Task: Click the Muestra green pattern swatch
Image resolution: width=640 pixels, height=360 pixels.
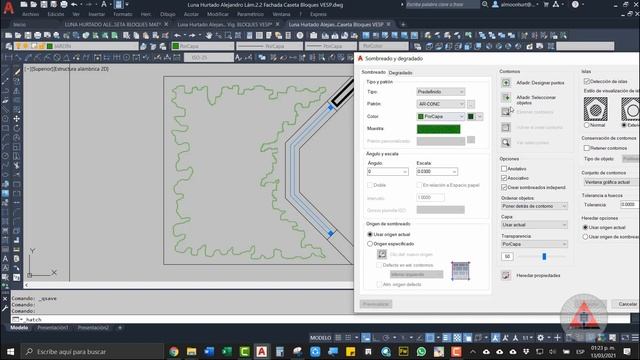Action: click(438, 129)
